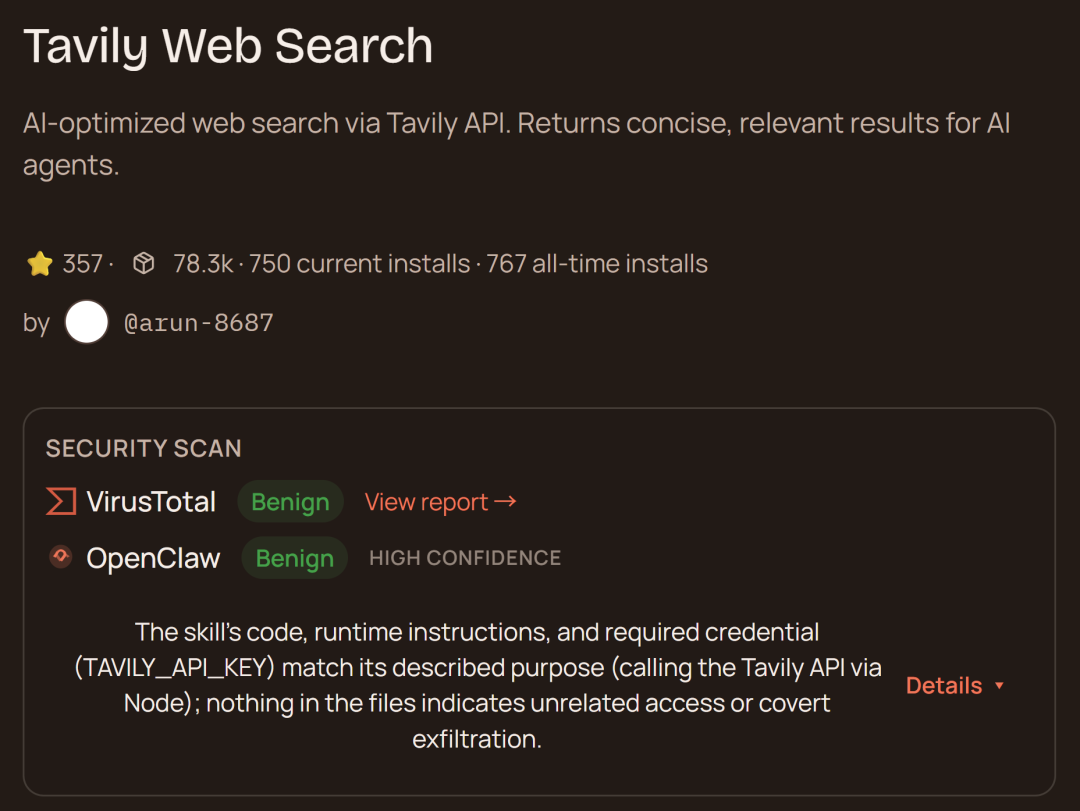Click the Tavily Web Search title
This screenshot has height=811, width=1080.
pyautogui.click(x=228, y=46)
